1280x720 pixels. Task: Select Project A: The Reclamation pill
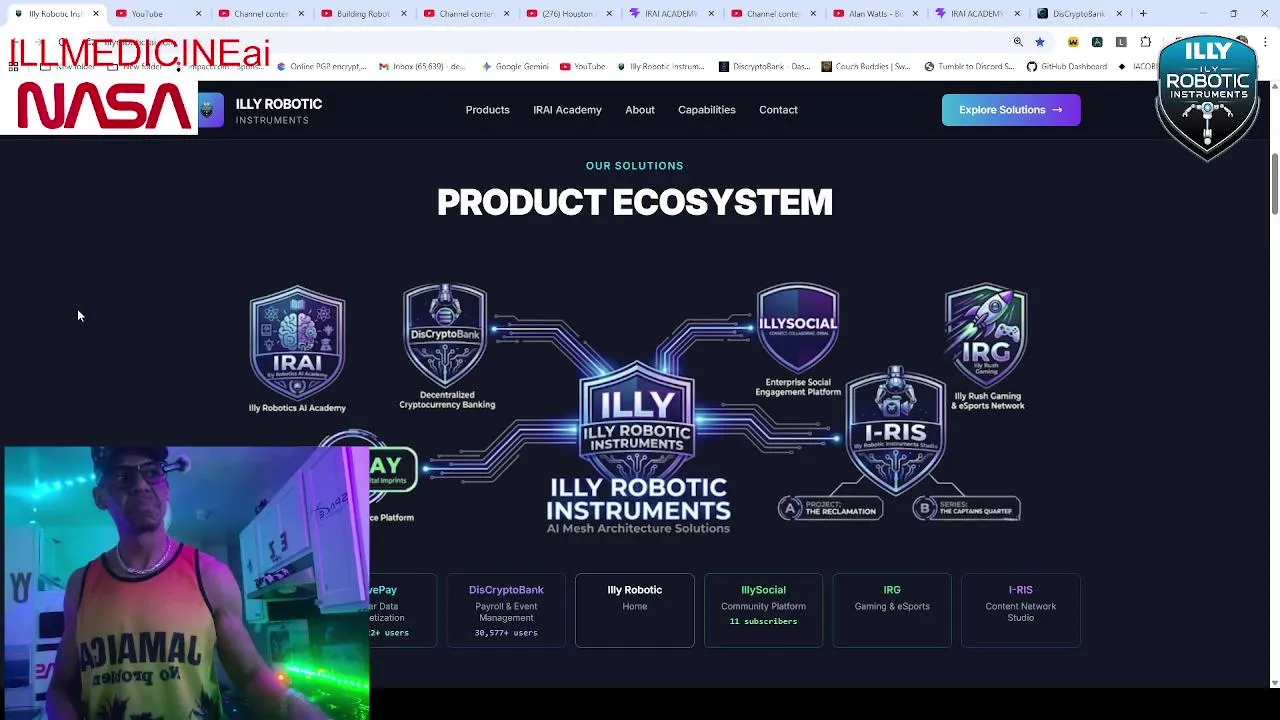click(830, 508)
